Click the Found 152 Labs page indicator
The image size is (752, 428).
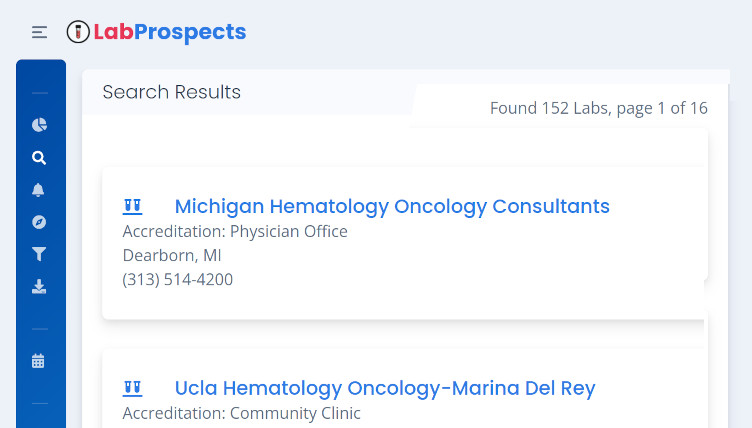tap(599, 108)
